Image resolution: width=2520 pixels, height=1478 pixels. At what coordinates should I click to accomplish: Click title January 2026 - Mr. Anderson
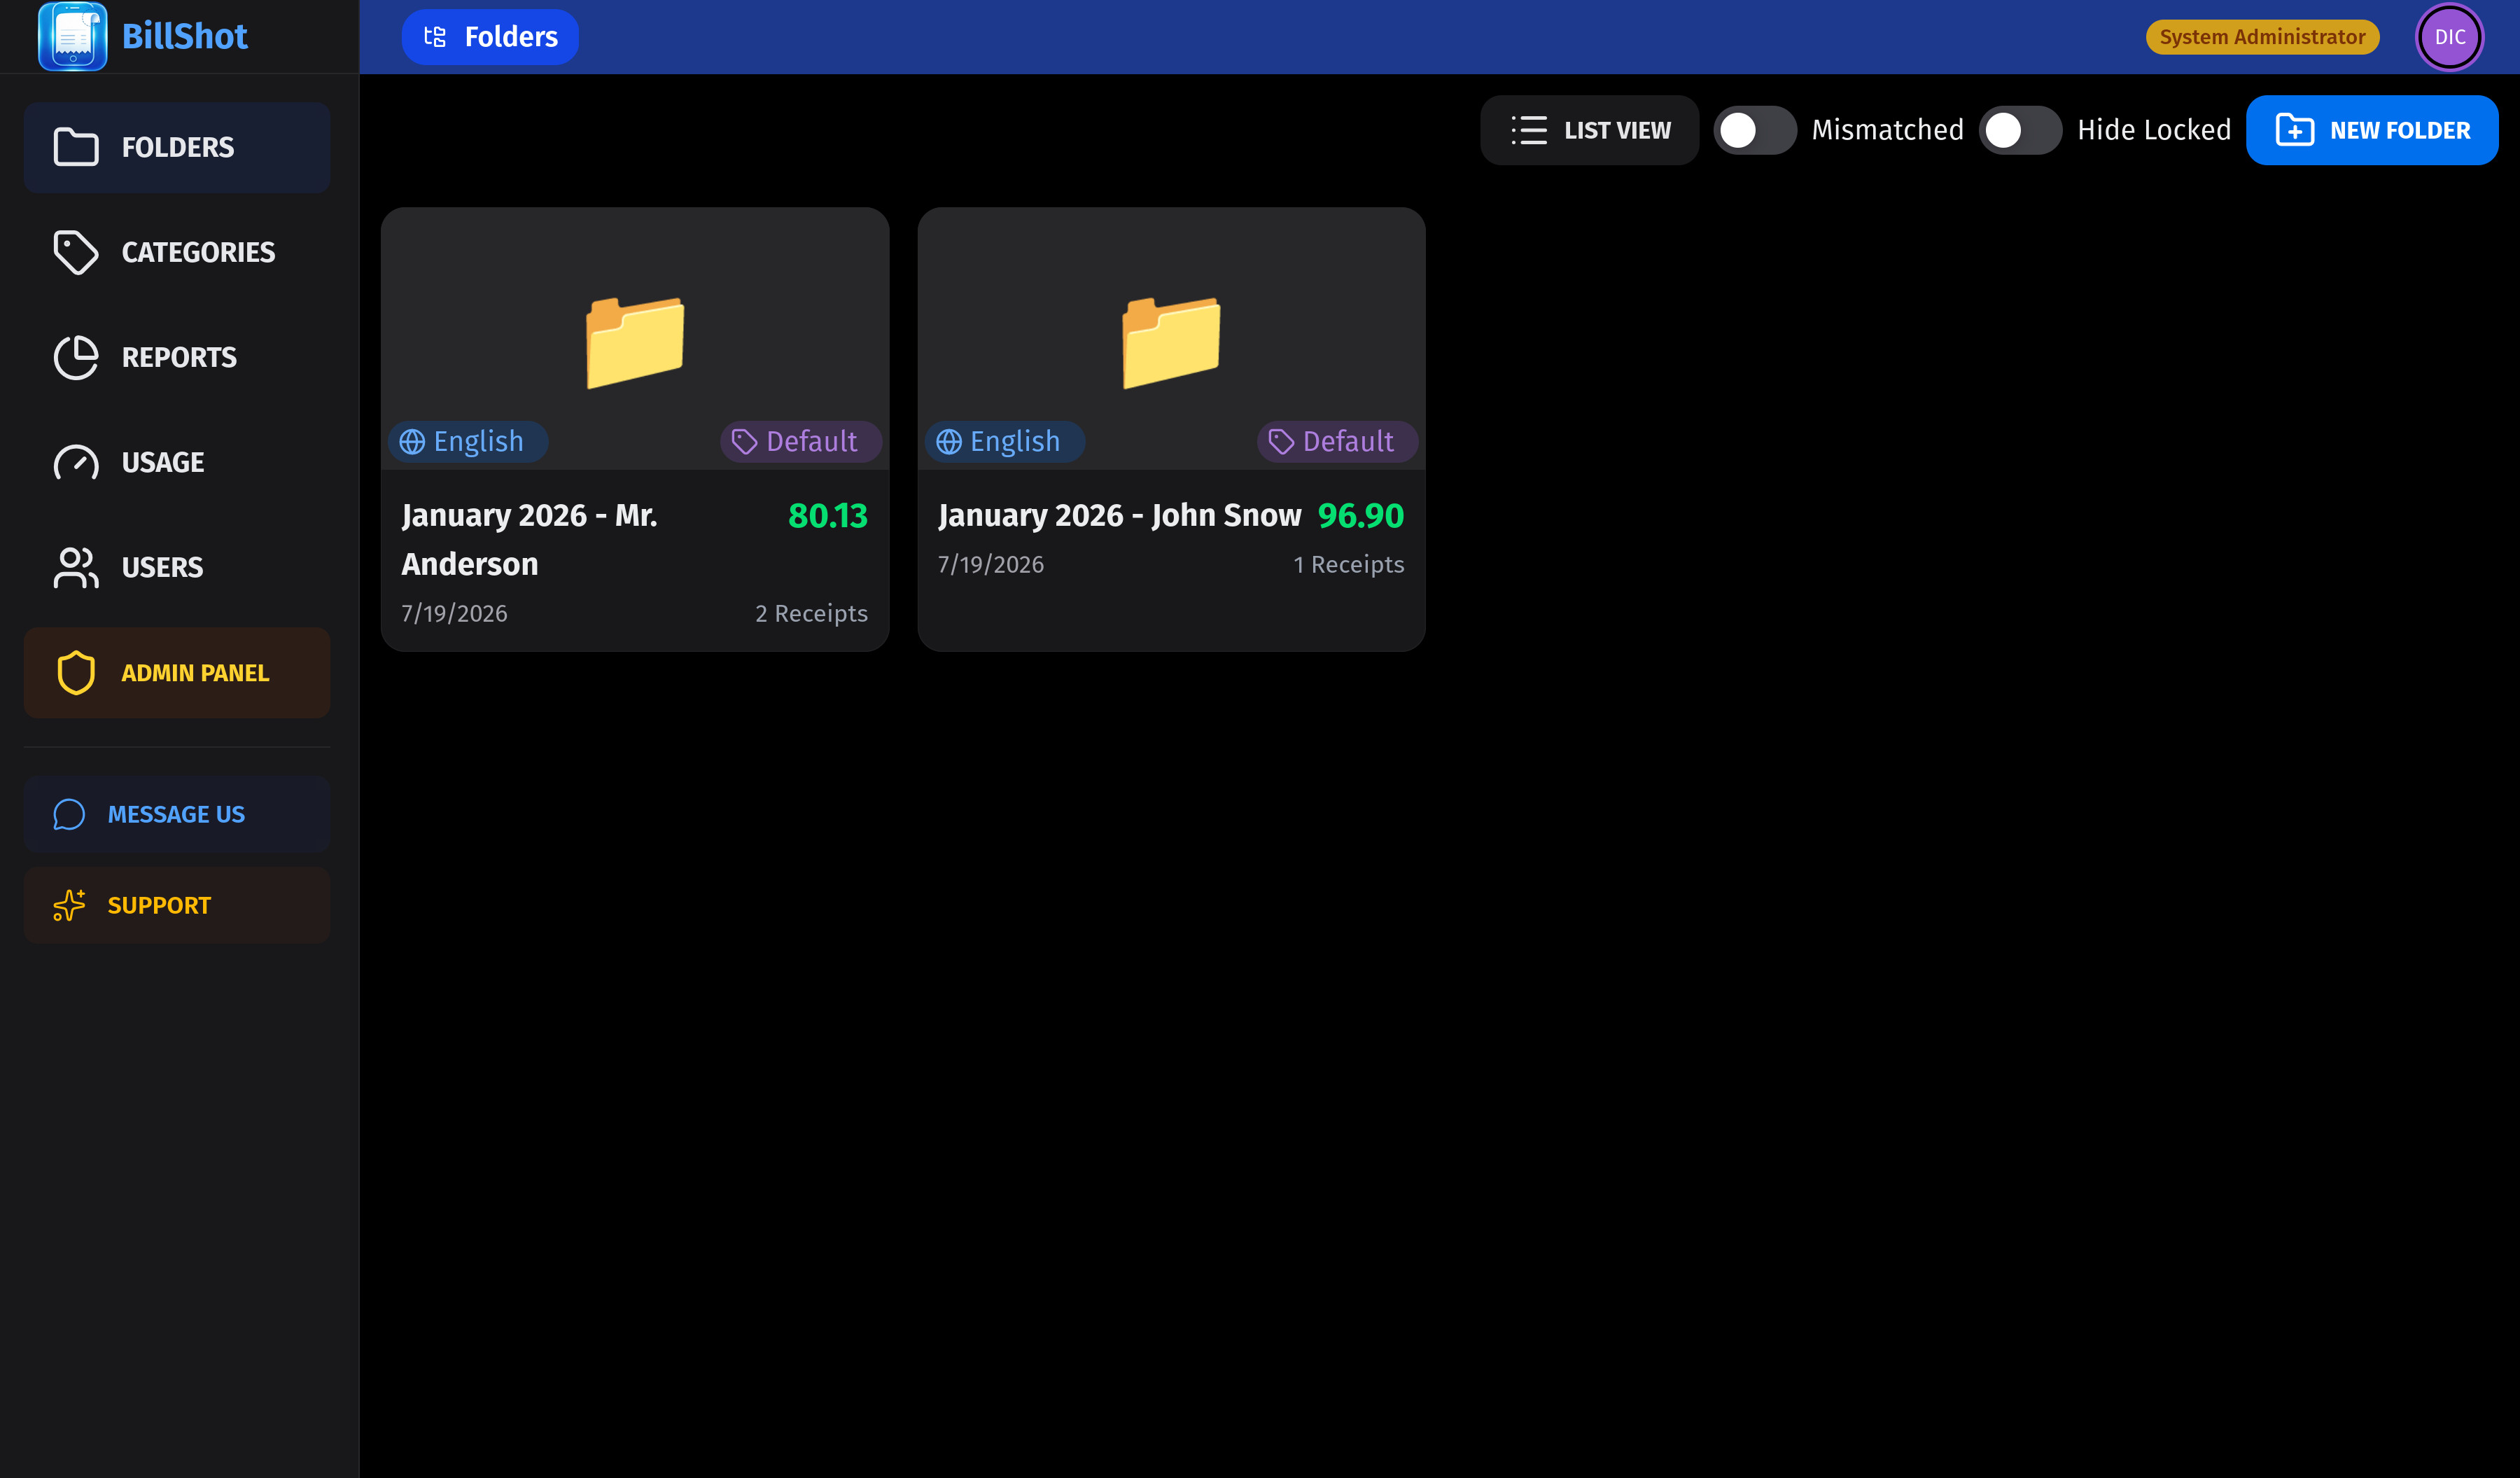coord(529,539)
